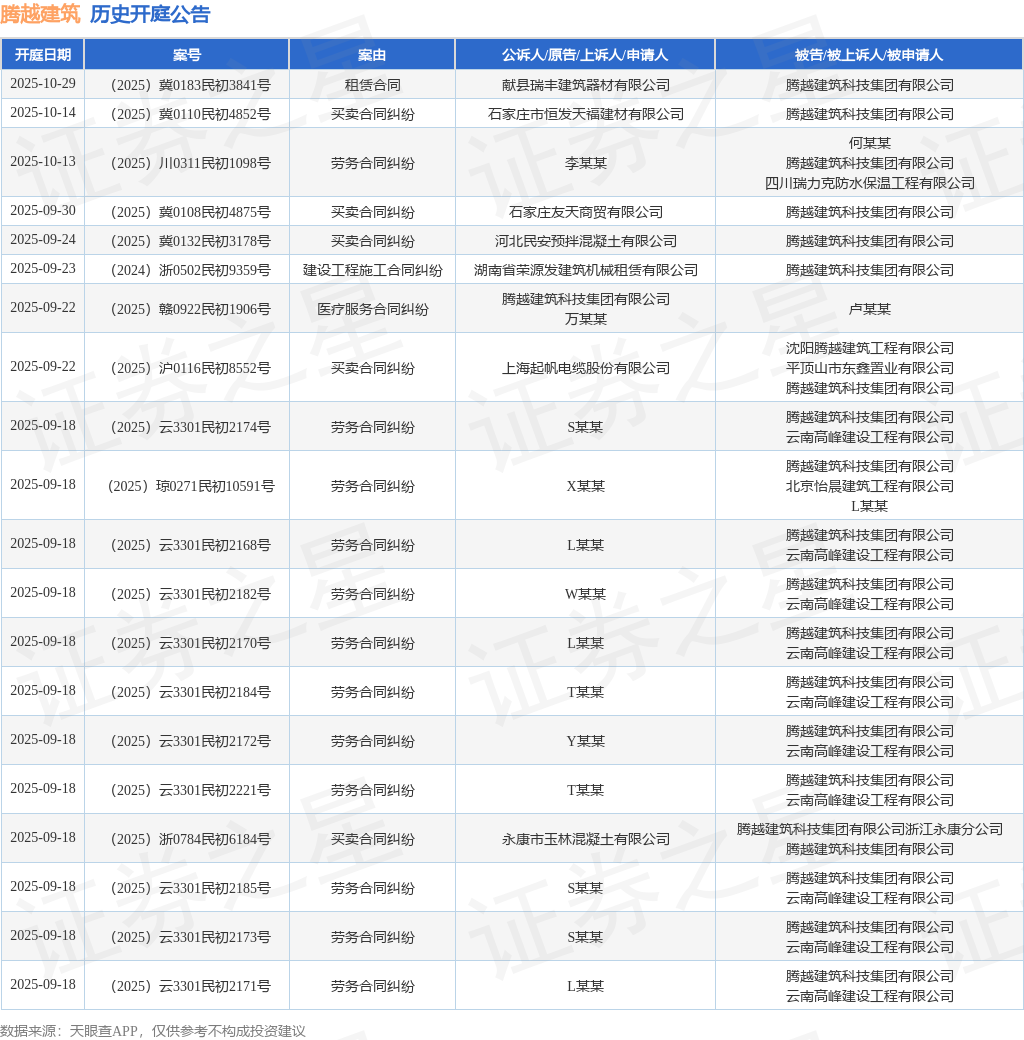Click plaintiff 永康市玉林混凝土有限公司
Viewport: 1024px width, 1040px height.
pos(585,840)
